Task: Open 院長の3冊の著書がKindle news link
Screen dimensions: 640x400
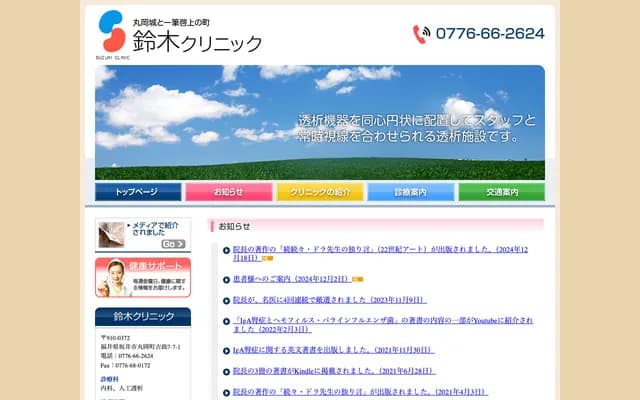Action: [334, 371]
